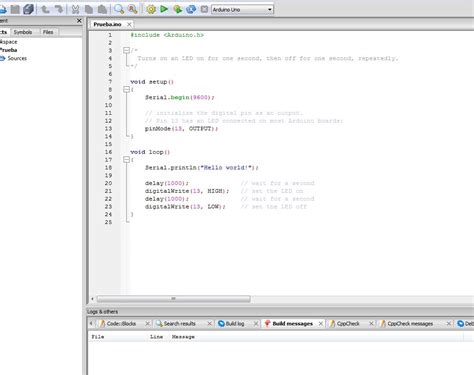Click line number 1 in the margin
This screenshot has height=375, width=474.
click(110, 35)
